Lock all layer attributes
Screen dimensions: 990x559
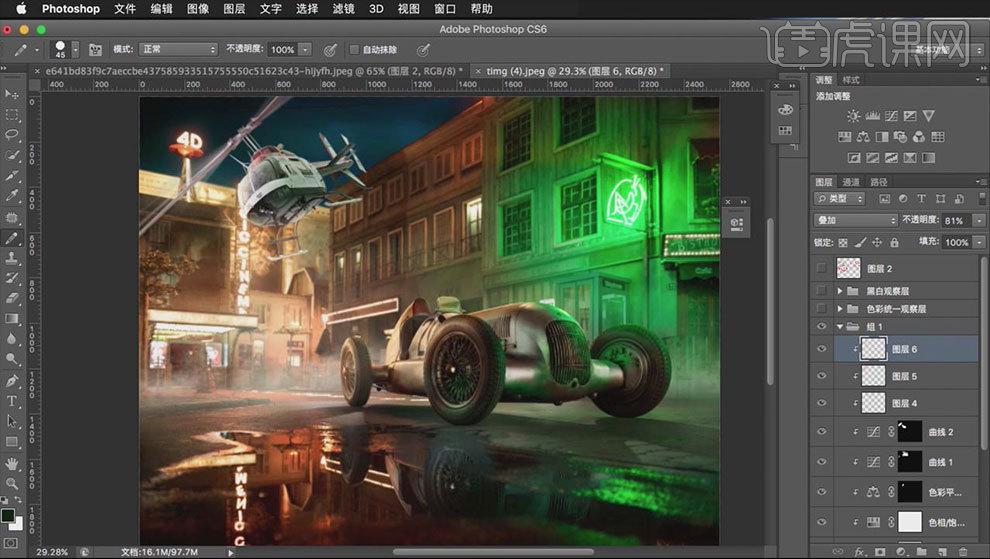coord(894,242)
